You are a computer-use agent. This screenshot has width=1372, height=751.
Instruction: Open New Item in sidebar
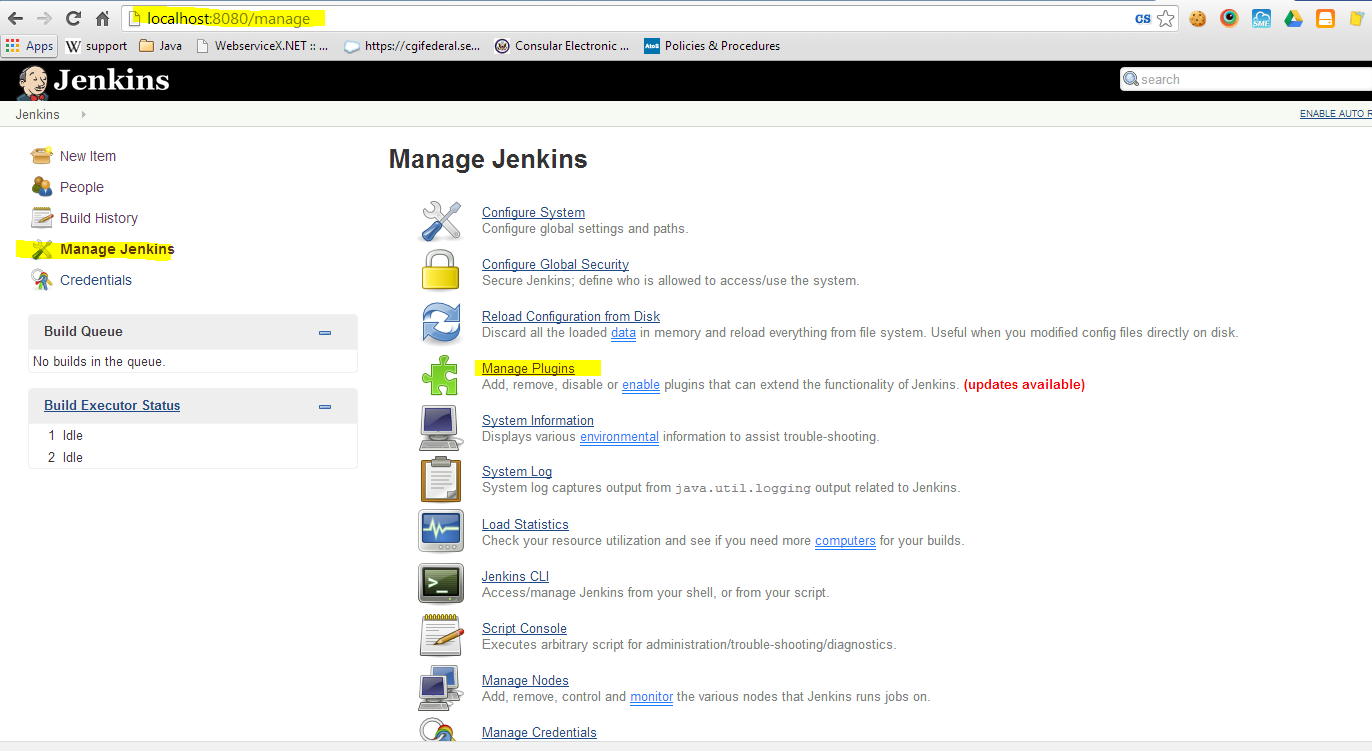click(x=88, y=156)
